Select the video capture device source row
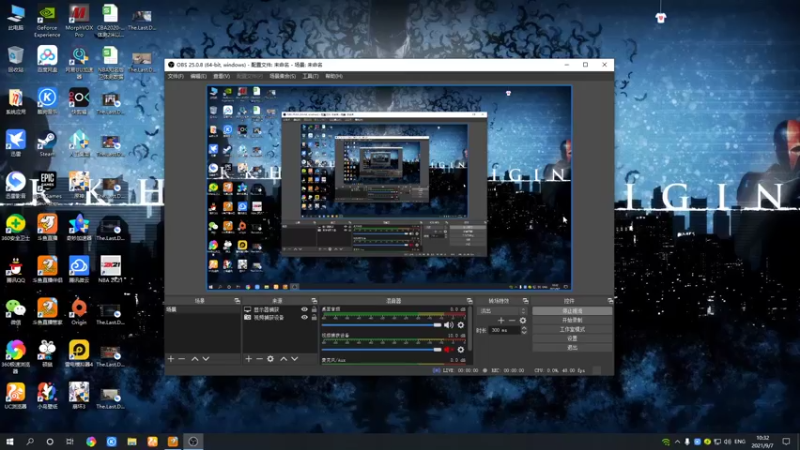The image size is (800, 450). pyautogui.click(x=280, y=317)
